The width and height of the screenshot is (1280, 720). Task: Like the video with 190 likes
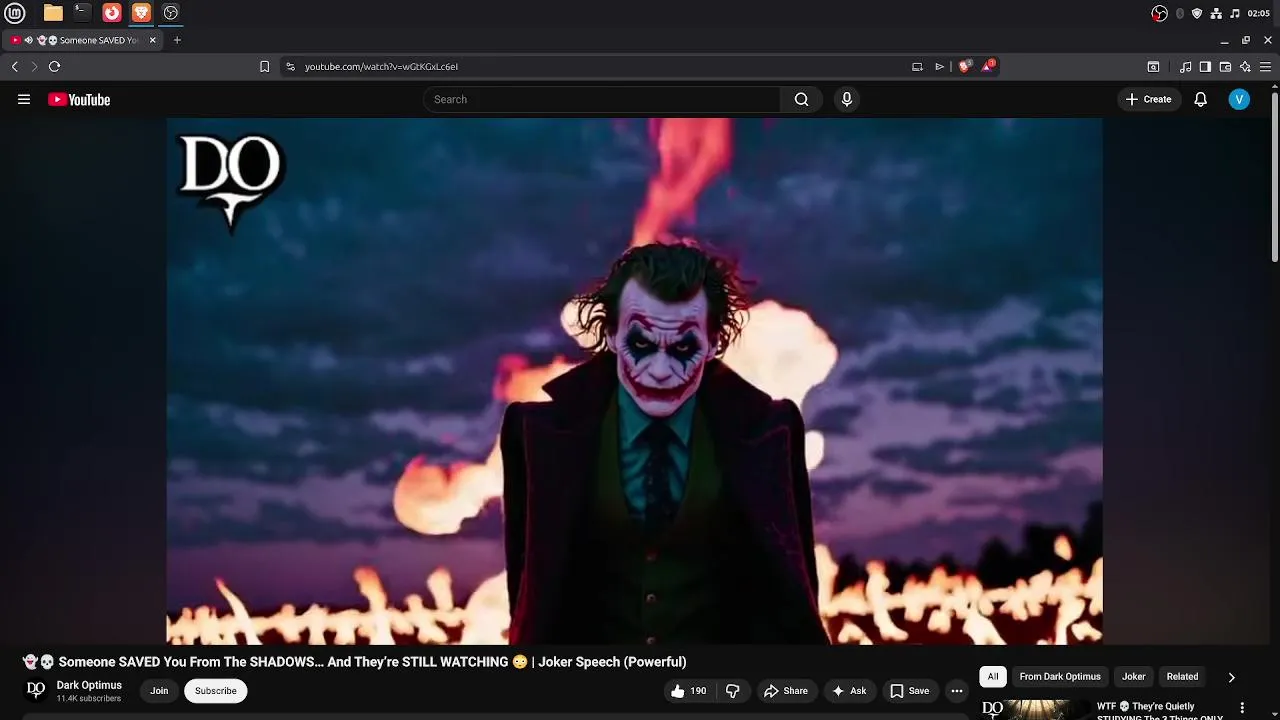pyautogui.click(x=689, y=691)
